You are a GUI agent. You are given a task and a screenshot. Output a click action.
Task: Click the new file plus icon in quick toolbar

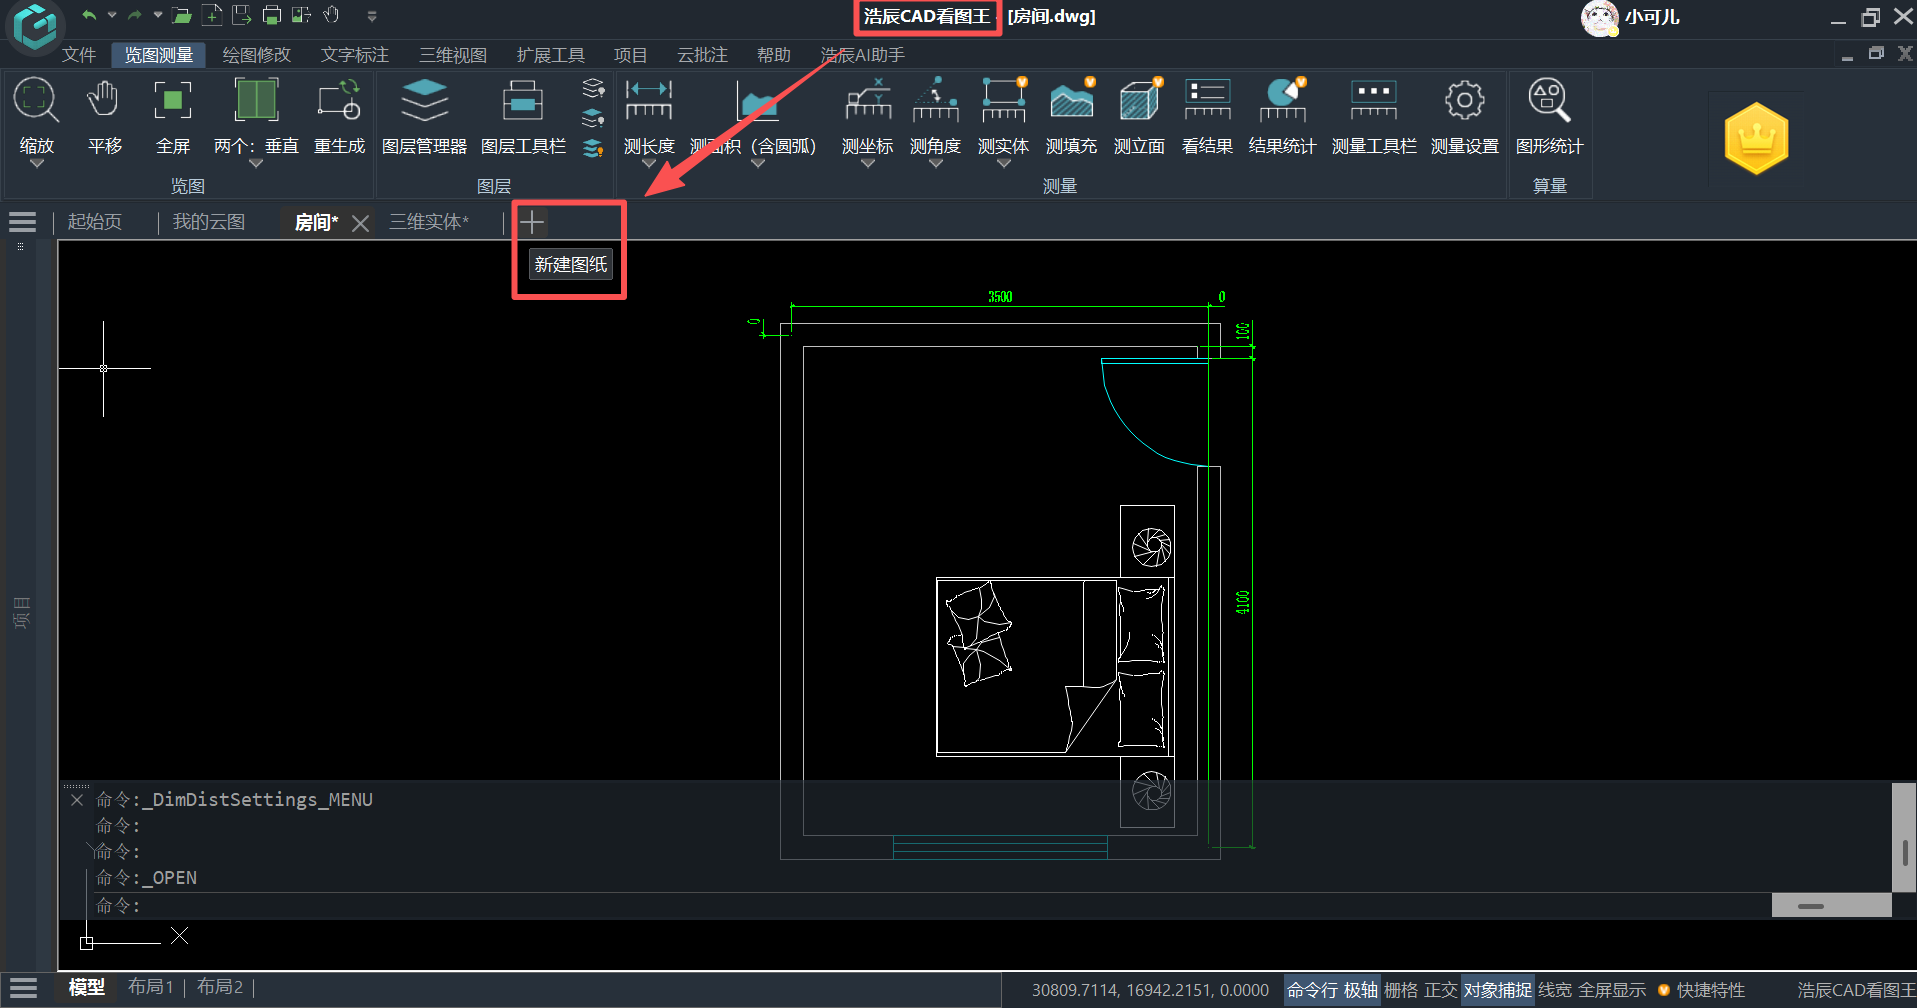coord(212,15)
